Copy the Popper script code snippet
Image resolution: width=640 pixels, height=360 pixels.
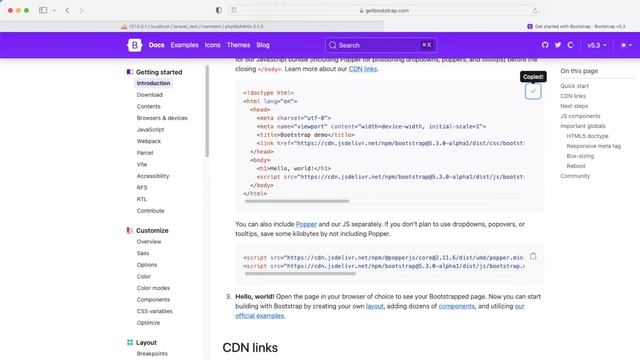(533, 256)
